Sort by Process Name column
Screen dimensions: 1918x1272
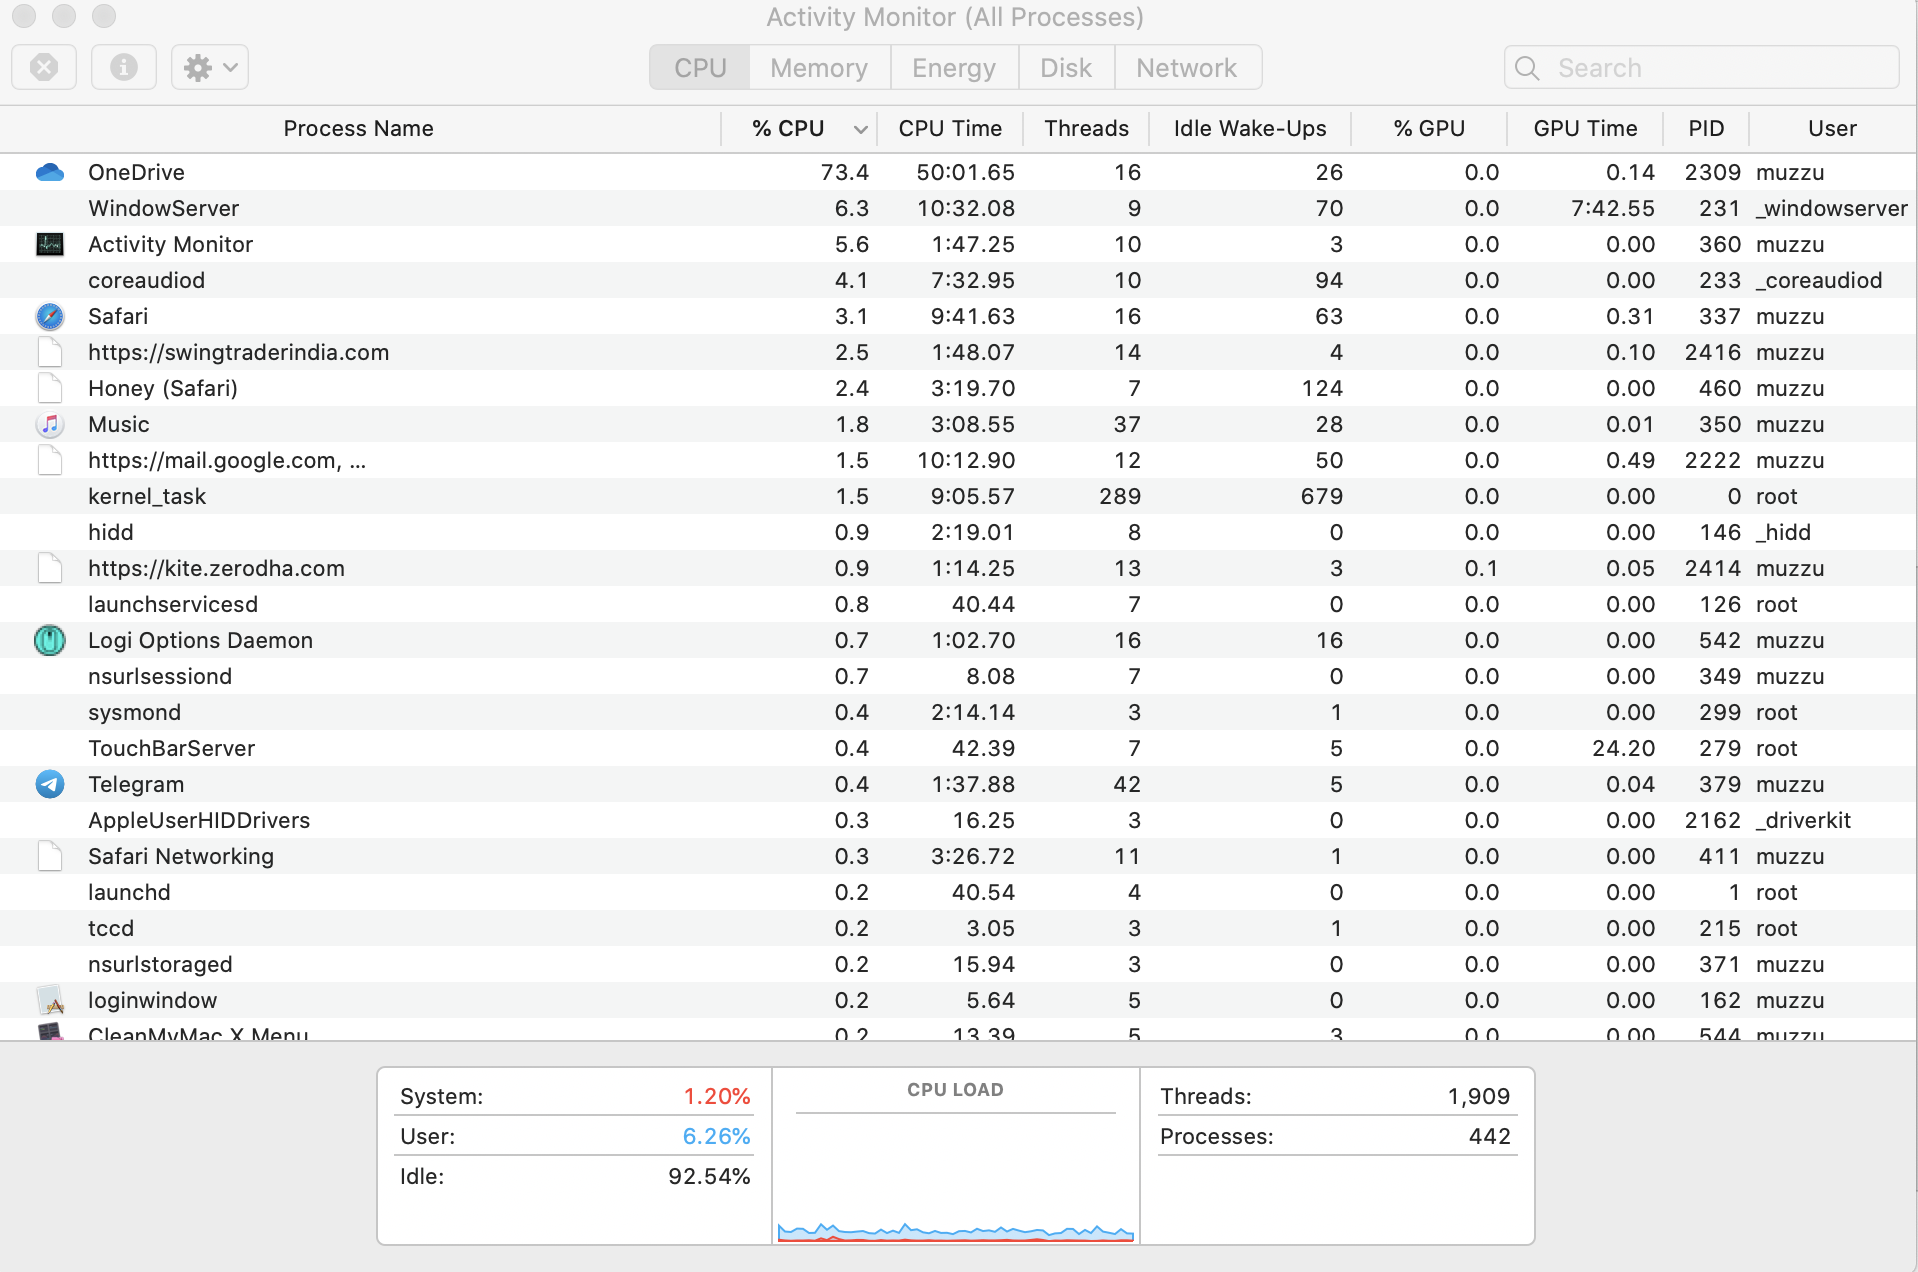click(359, 129)
